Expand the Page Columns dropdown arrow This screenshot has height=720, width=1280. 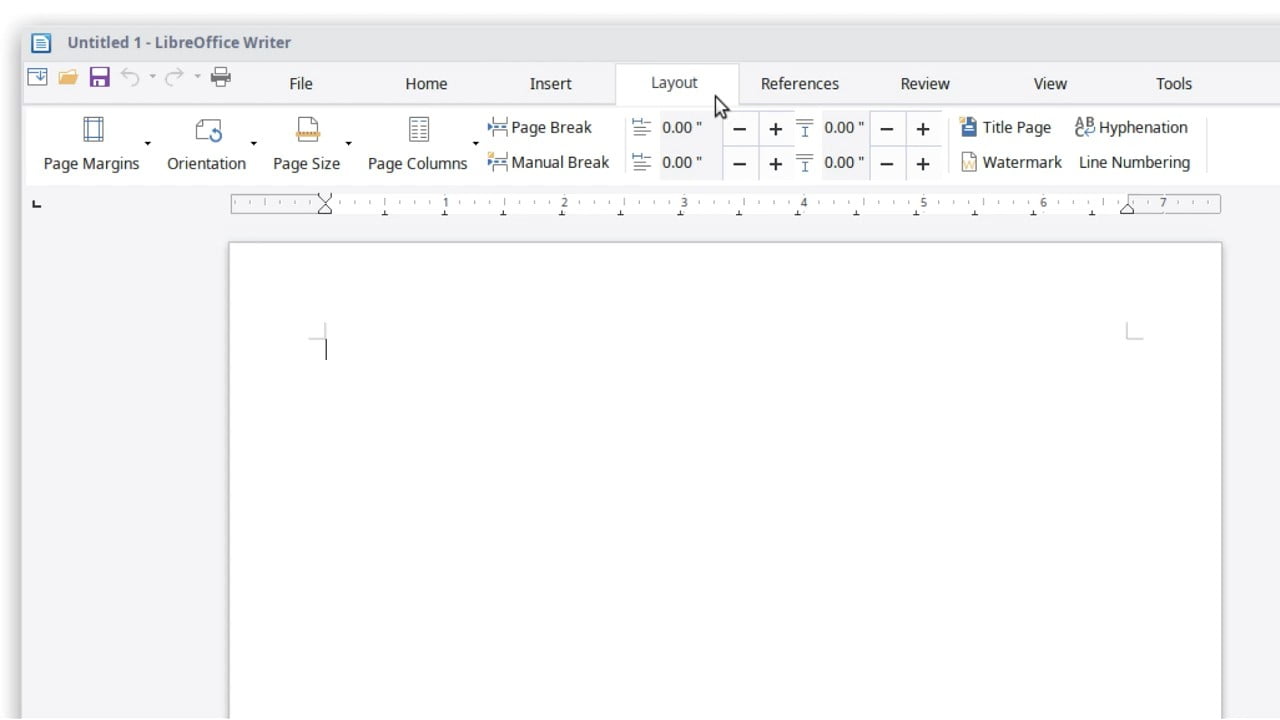(x=476, y=144)
